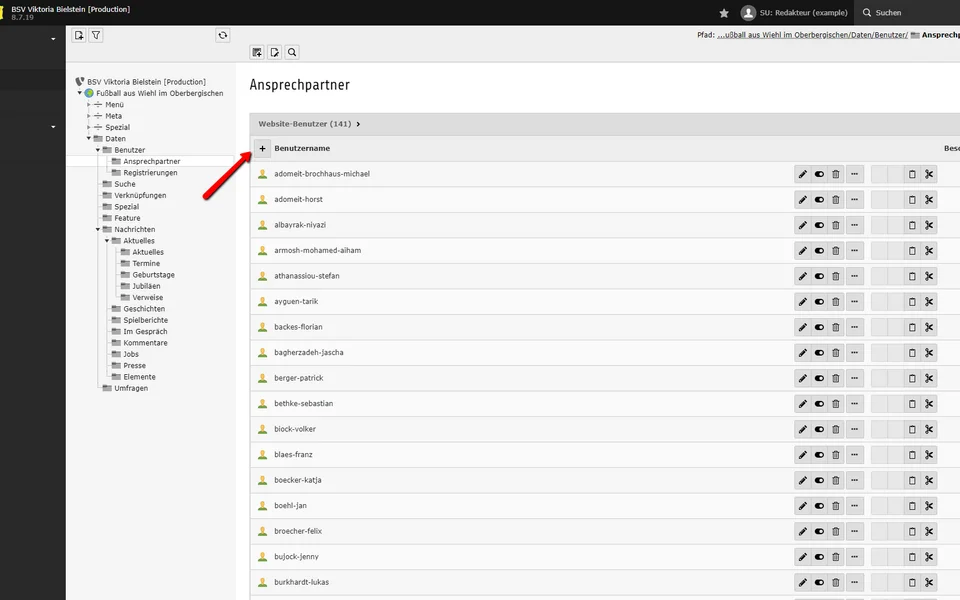Delete the albayrak-niyazi user record
This screenshot has height=600, width=960.
[836, 225]
